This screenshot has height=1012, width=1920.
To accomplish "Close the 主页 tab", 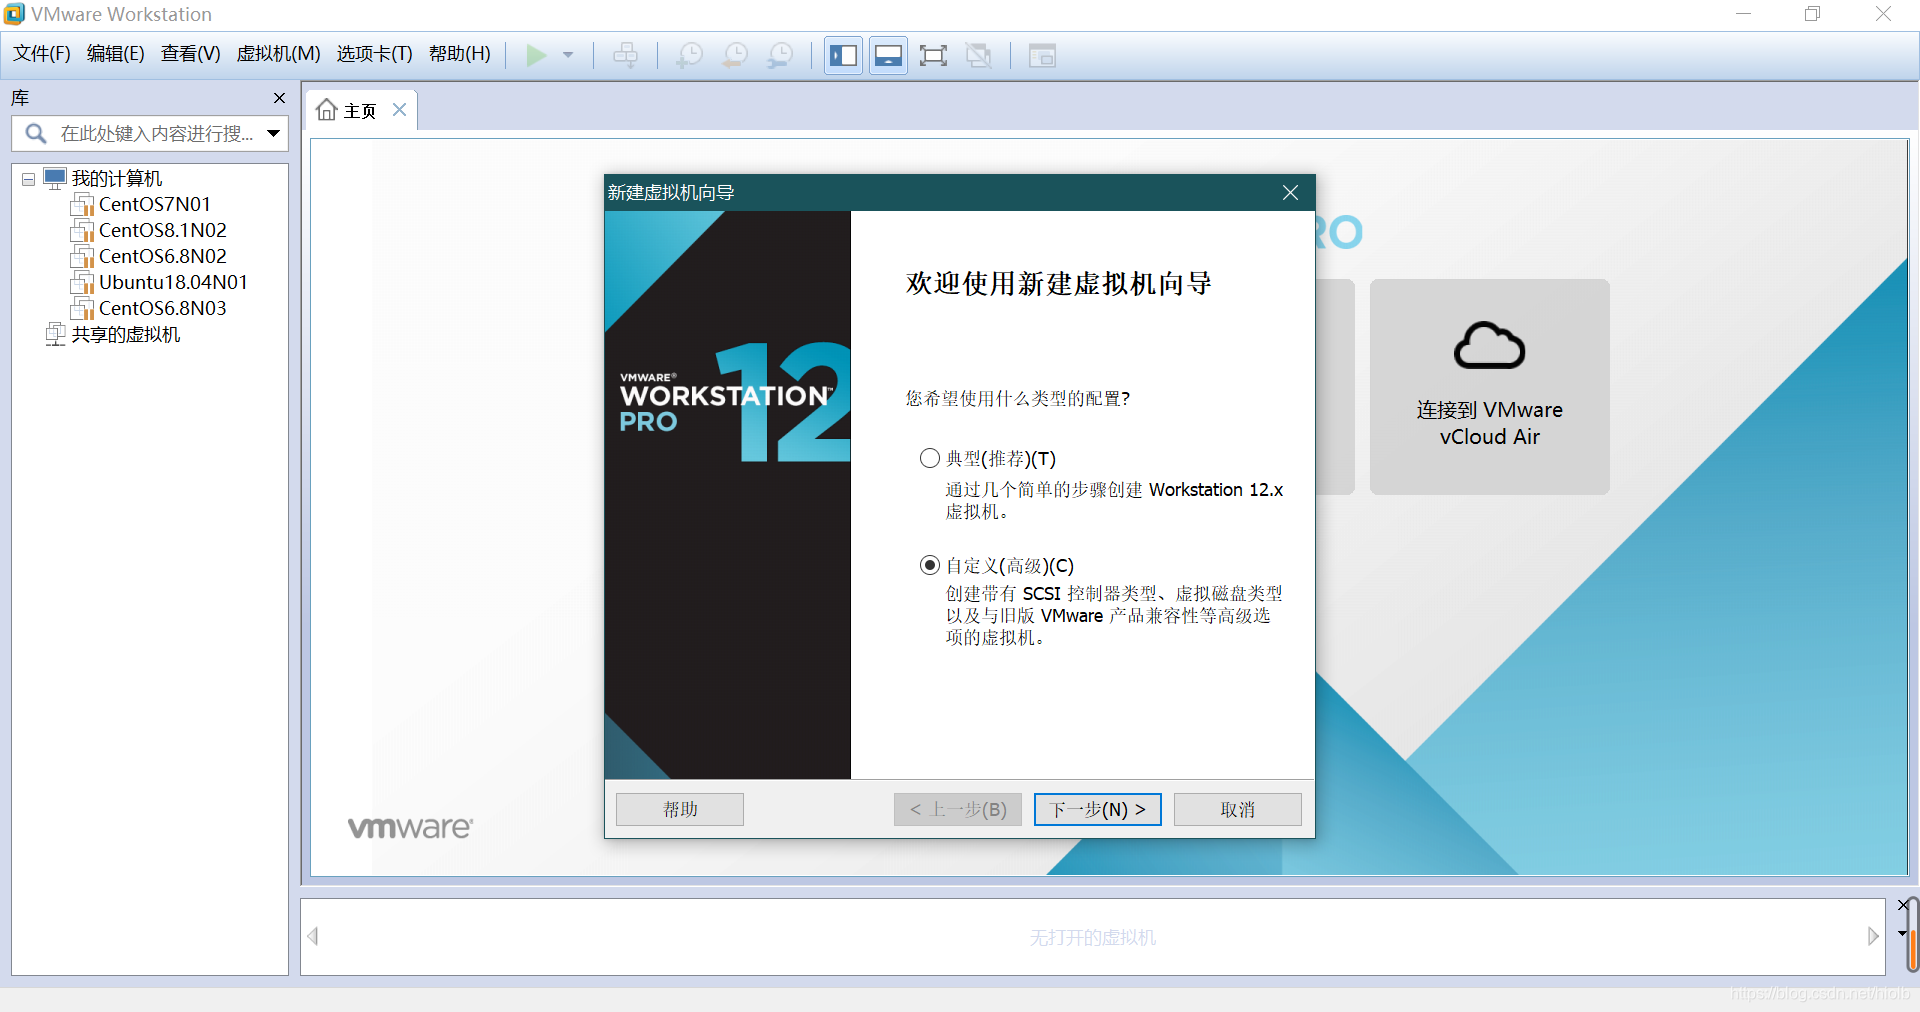I will pos(399,110).
